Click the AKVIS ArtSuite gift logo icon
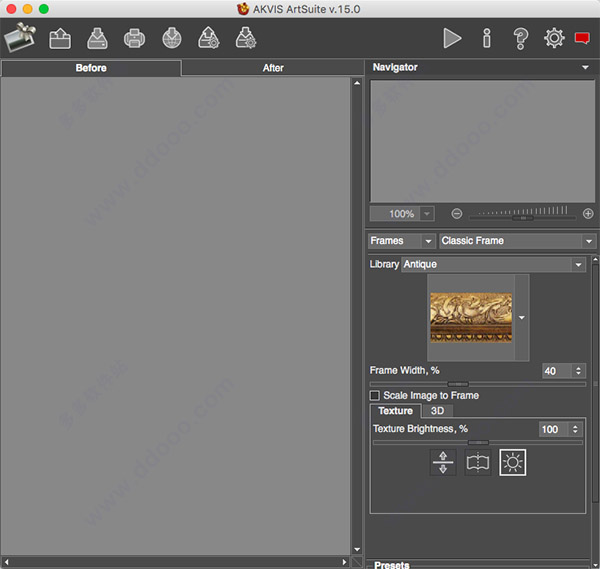This screenshot has width=600, height=569. [x=20, y=37]
